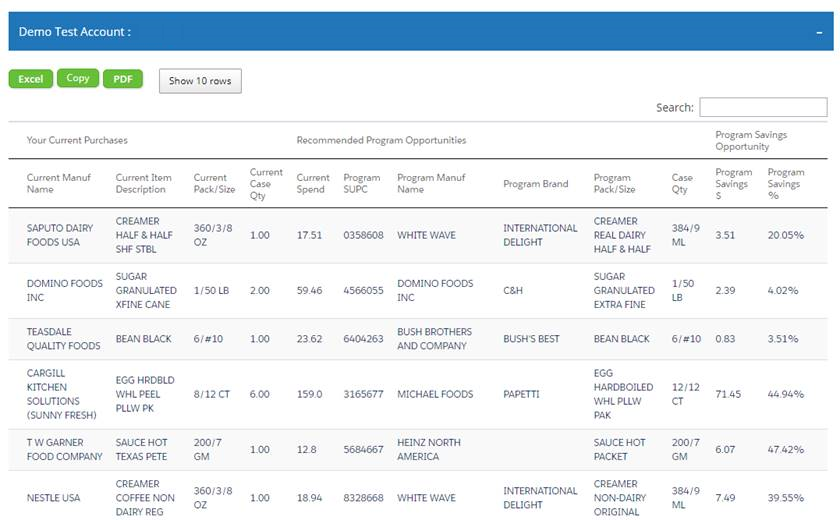Select current spend 17.51
840x520 pixels.
point(309,235)
